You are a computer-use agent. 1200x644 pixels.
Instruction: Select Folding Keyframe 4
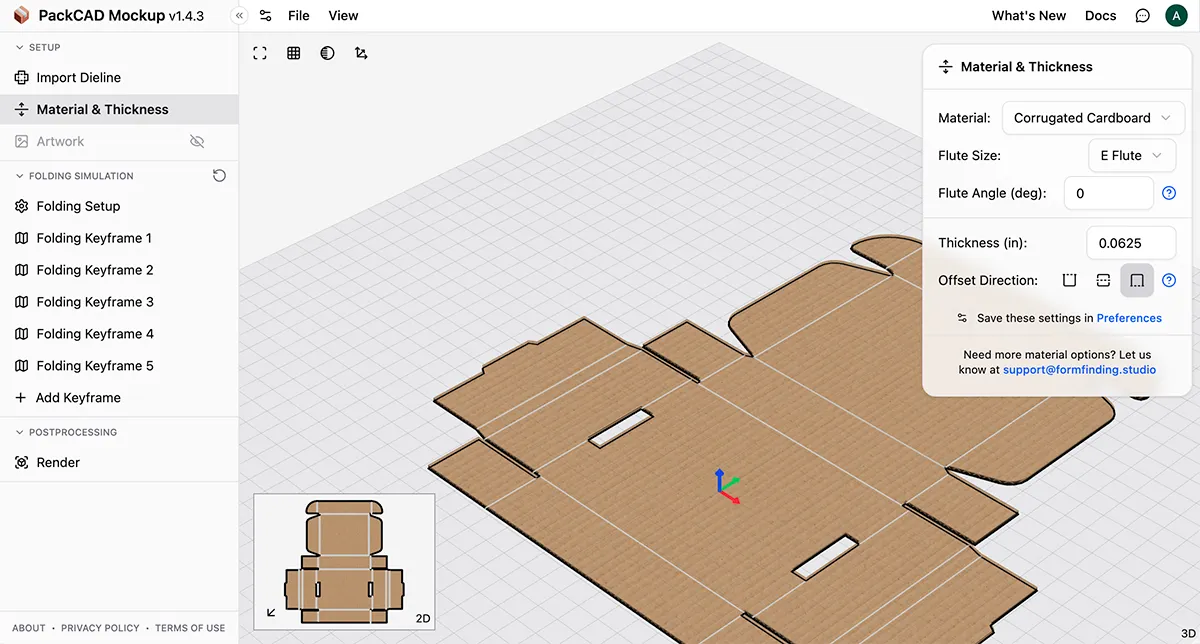point(119,334)
